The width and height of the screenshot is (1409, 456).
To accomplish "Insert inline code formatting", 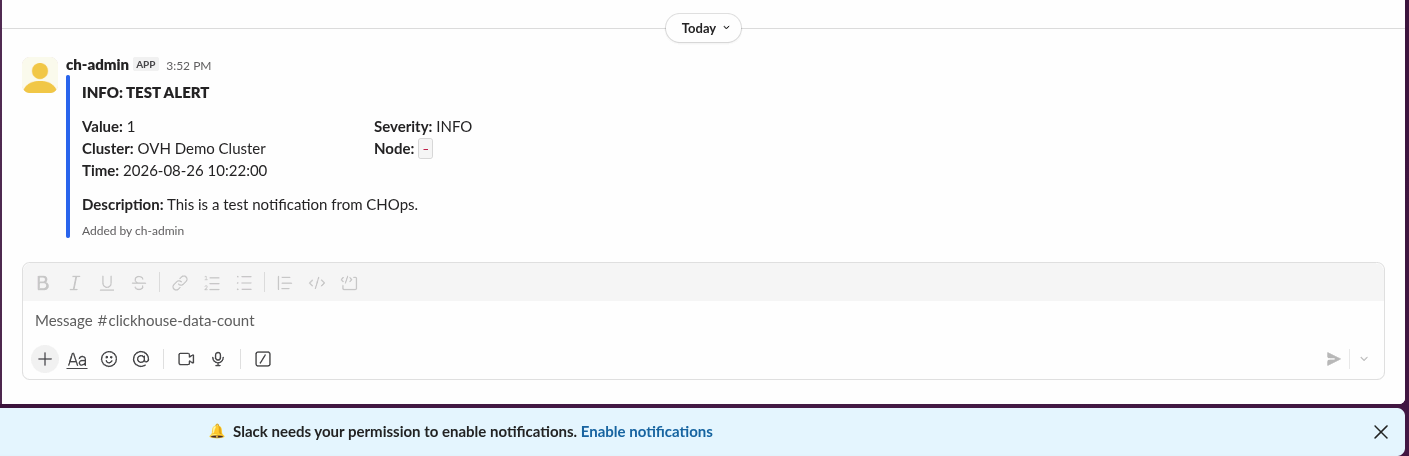I will 317,283.
